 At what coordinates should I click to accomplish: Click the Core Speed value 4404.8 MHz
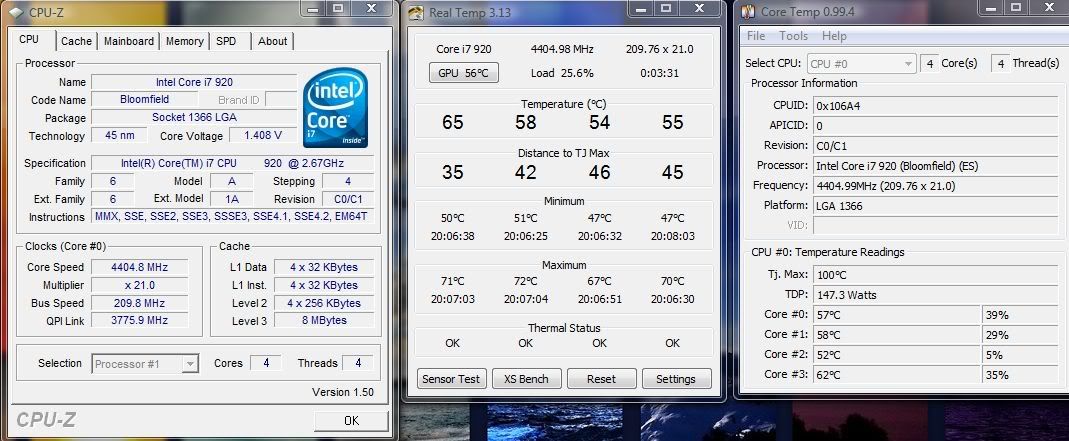(140, 267)
